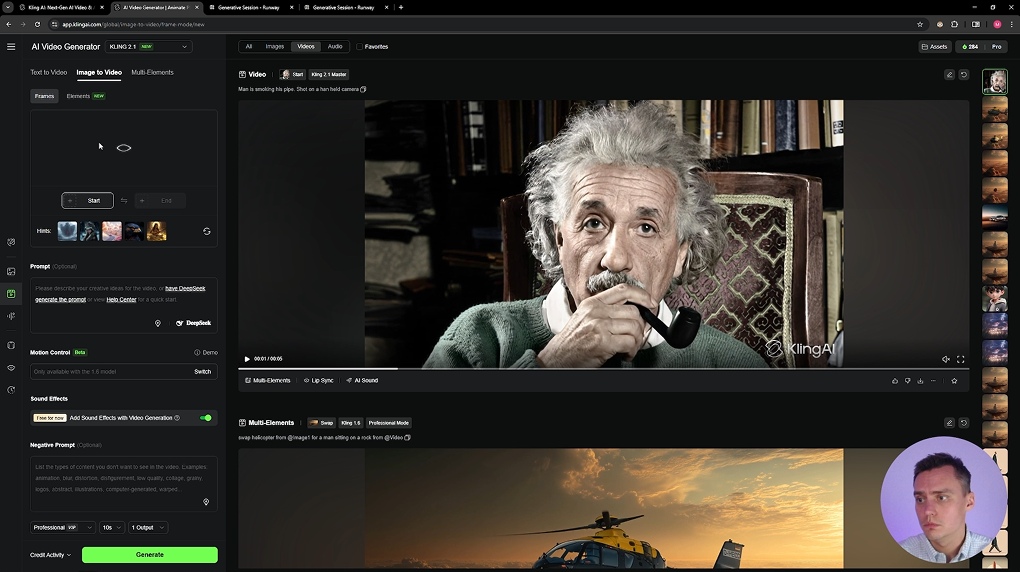
Task: Click inside the Negative Prompt text area
Action: (x=124, y=483)
